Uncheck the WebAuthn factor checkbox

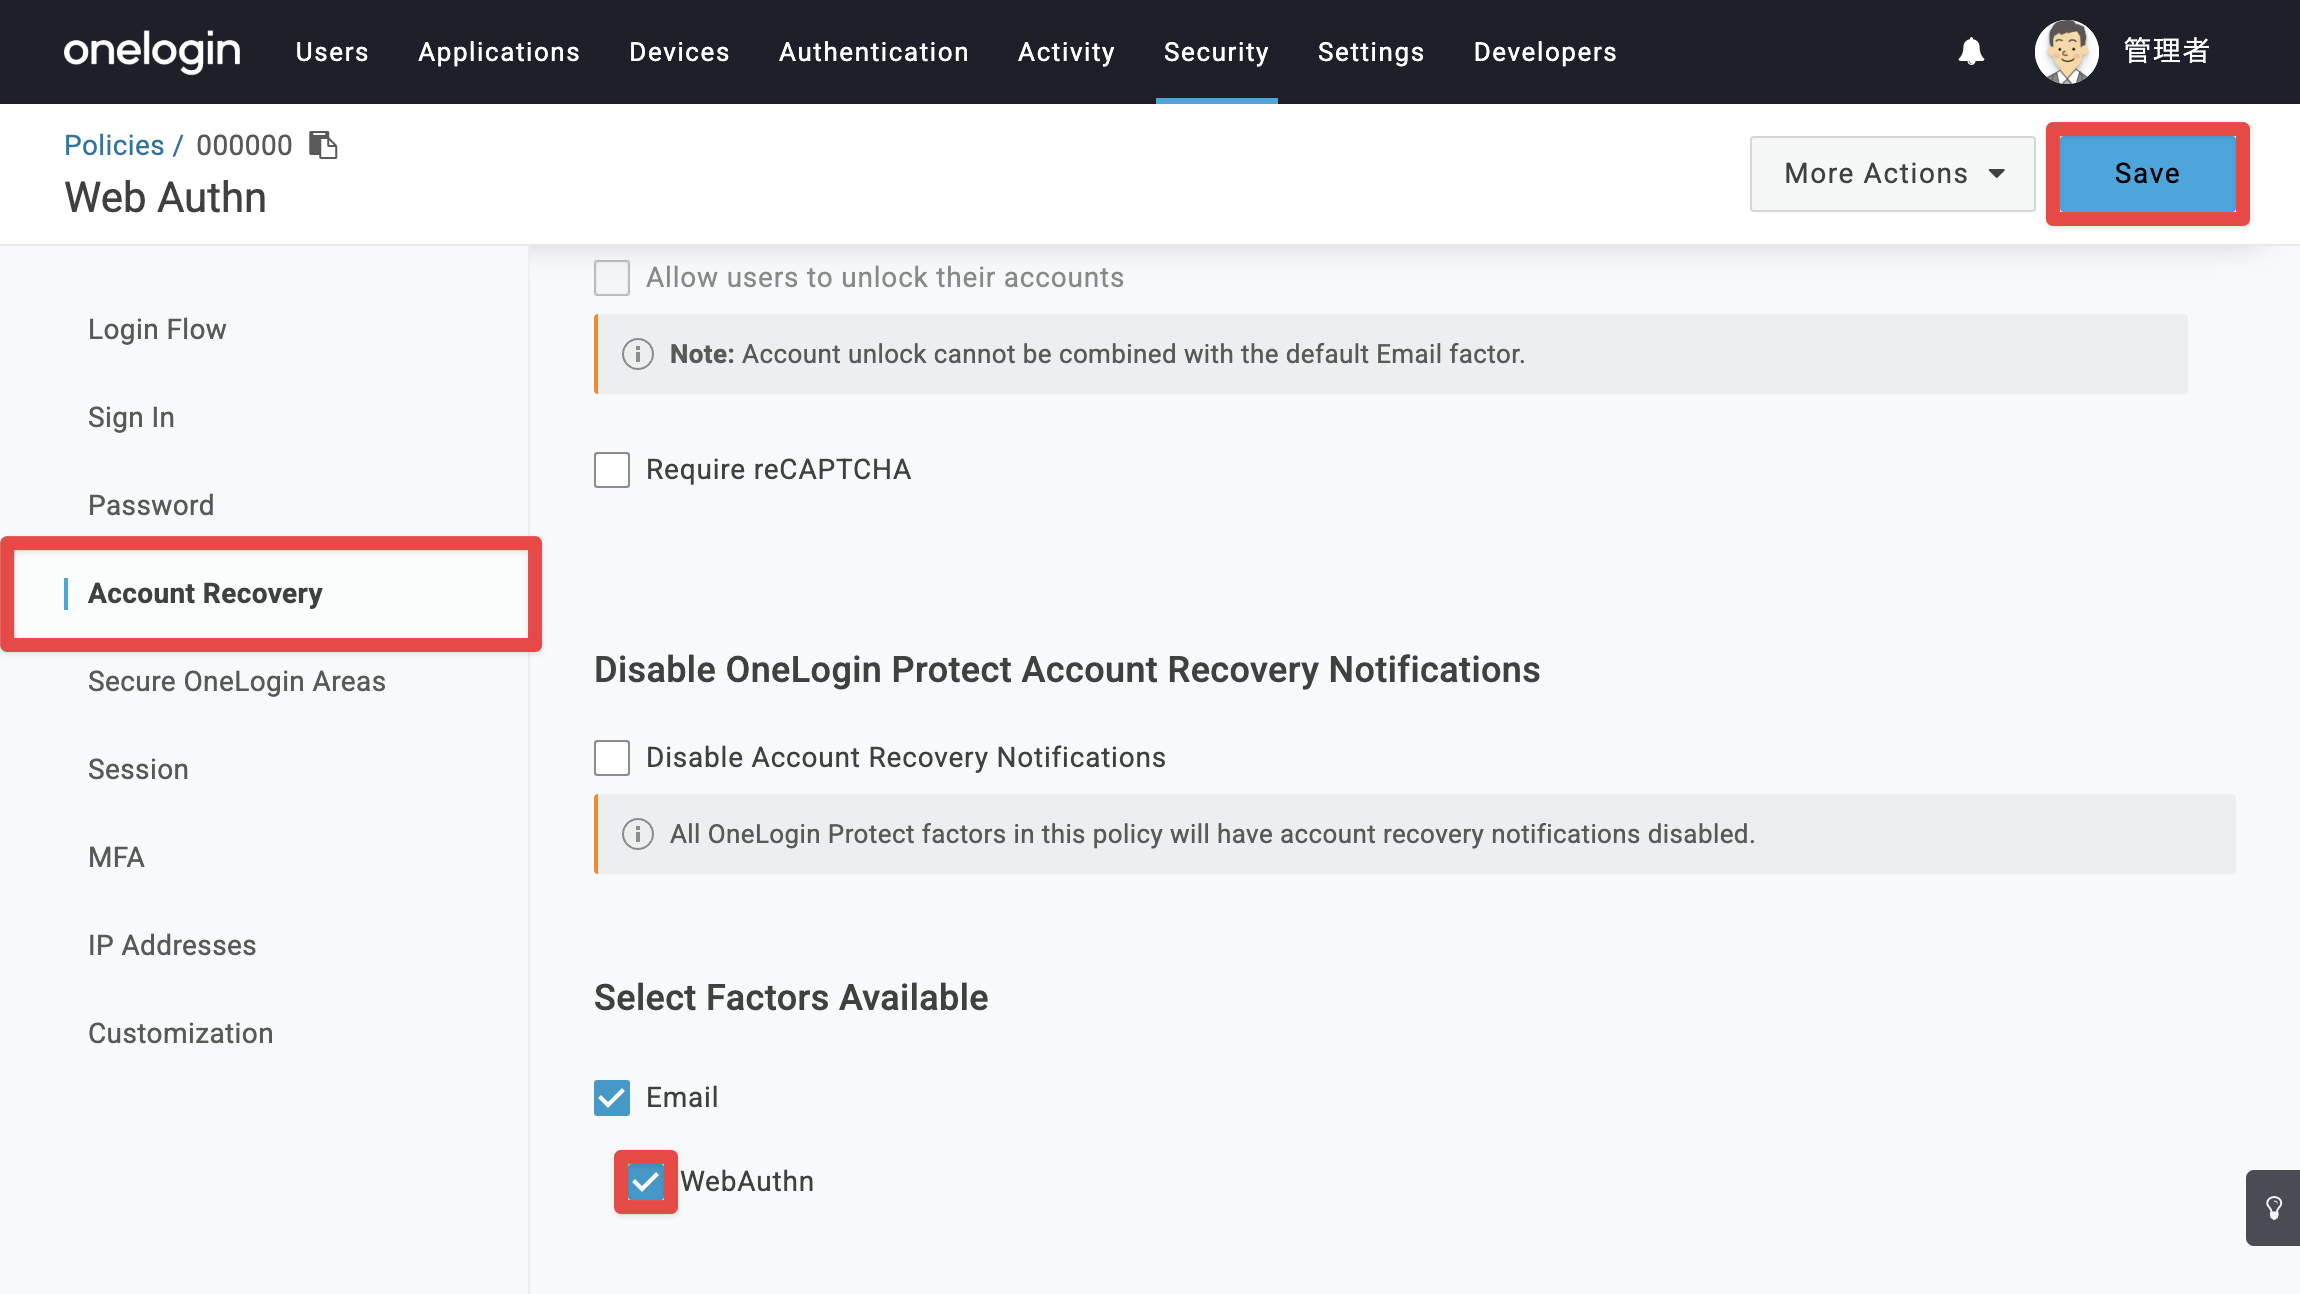646,1182
